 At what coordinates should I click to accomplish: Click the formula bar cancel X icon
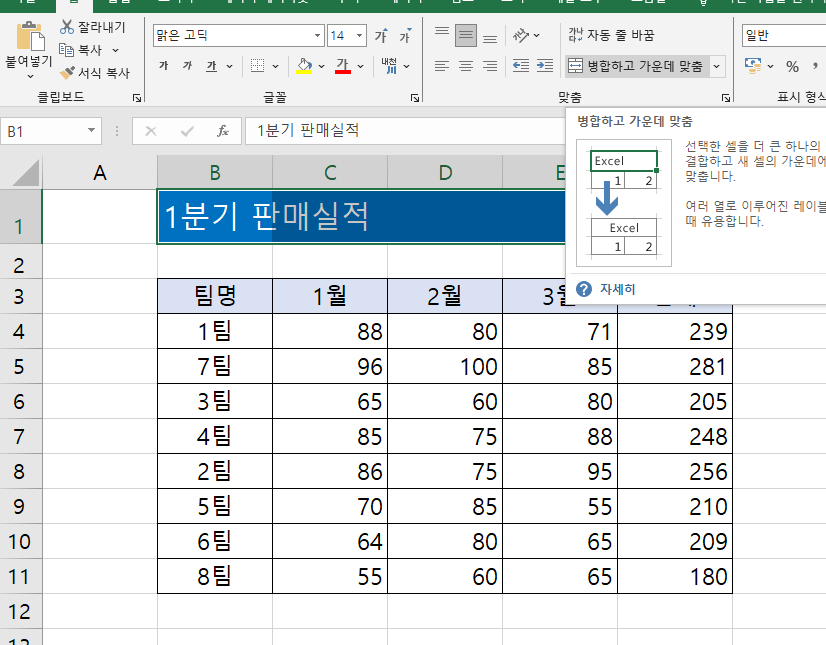(x=151, y=131)
